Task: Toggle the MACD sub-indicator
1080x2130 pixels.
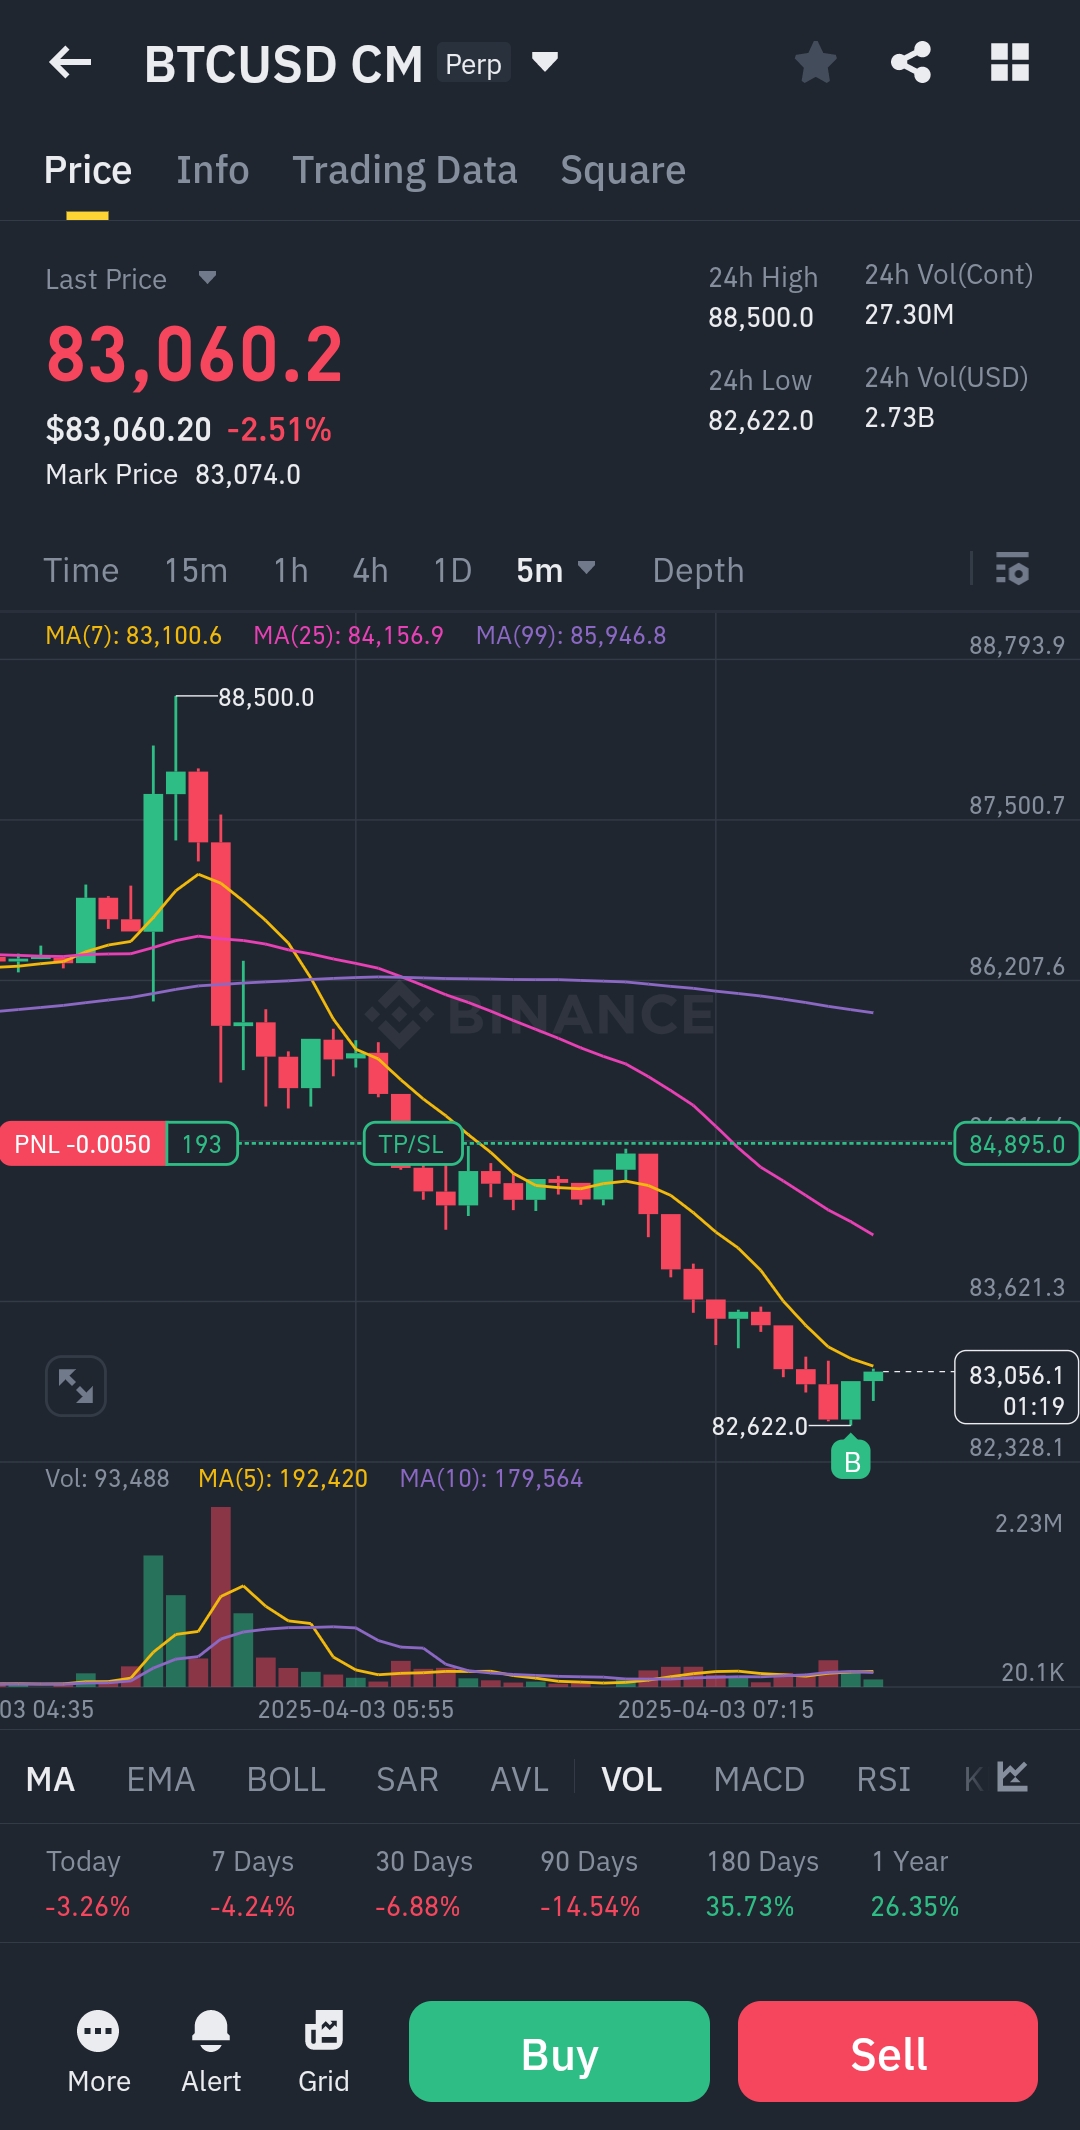Action: (x=759, y=1779)
